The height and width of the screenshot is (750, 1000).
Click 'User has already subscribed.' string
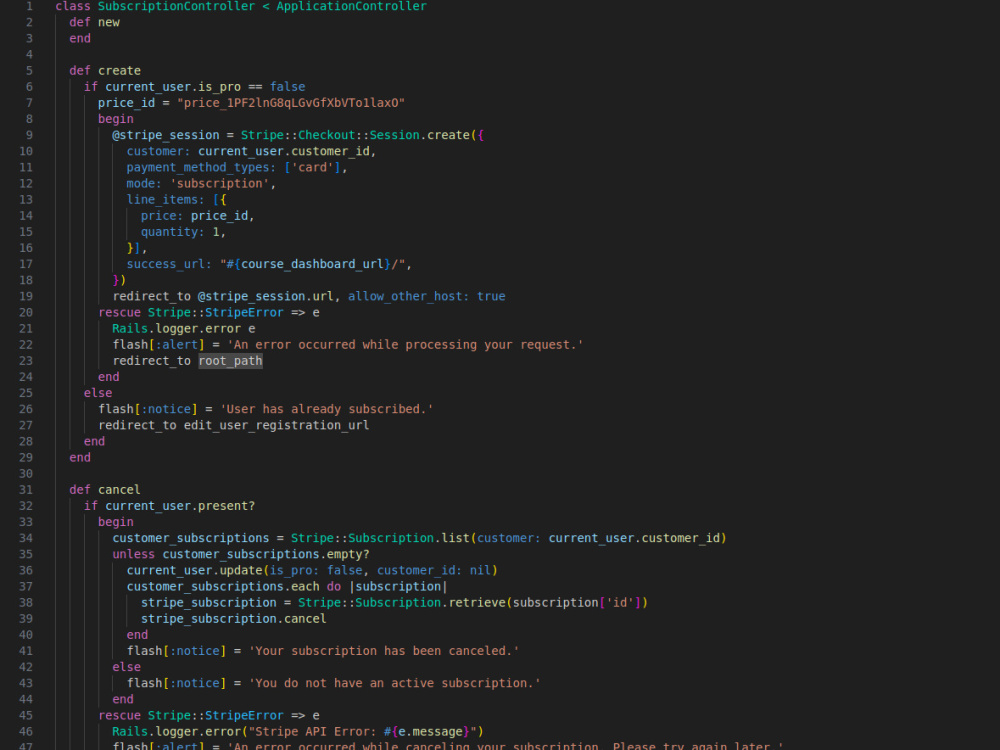(327, 409)
